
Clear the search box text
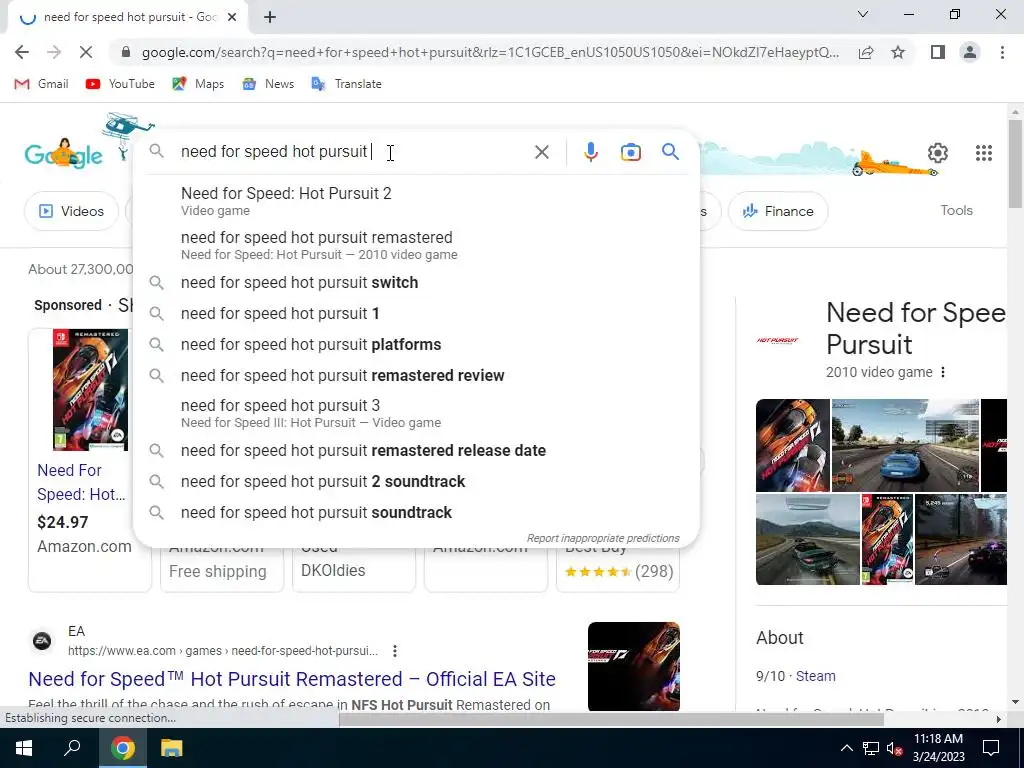(x=541, y=152)
